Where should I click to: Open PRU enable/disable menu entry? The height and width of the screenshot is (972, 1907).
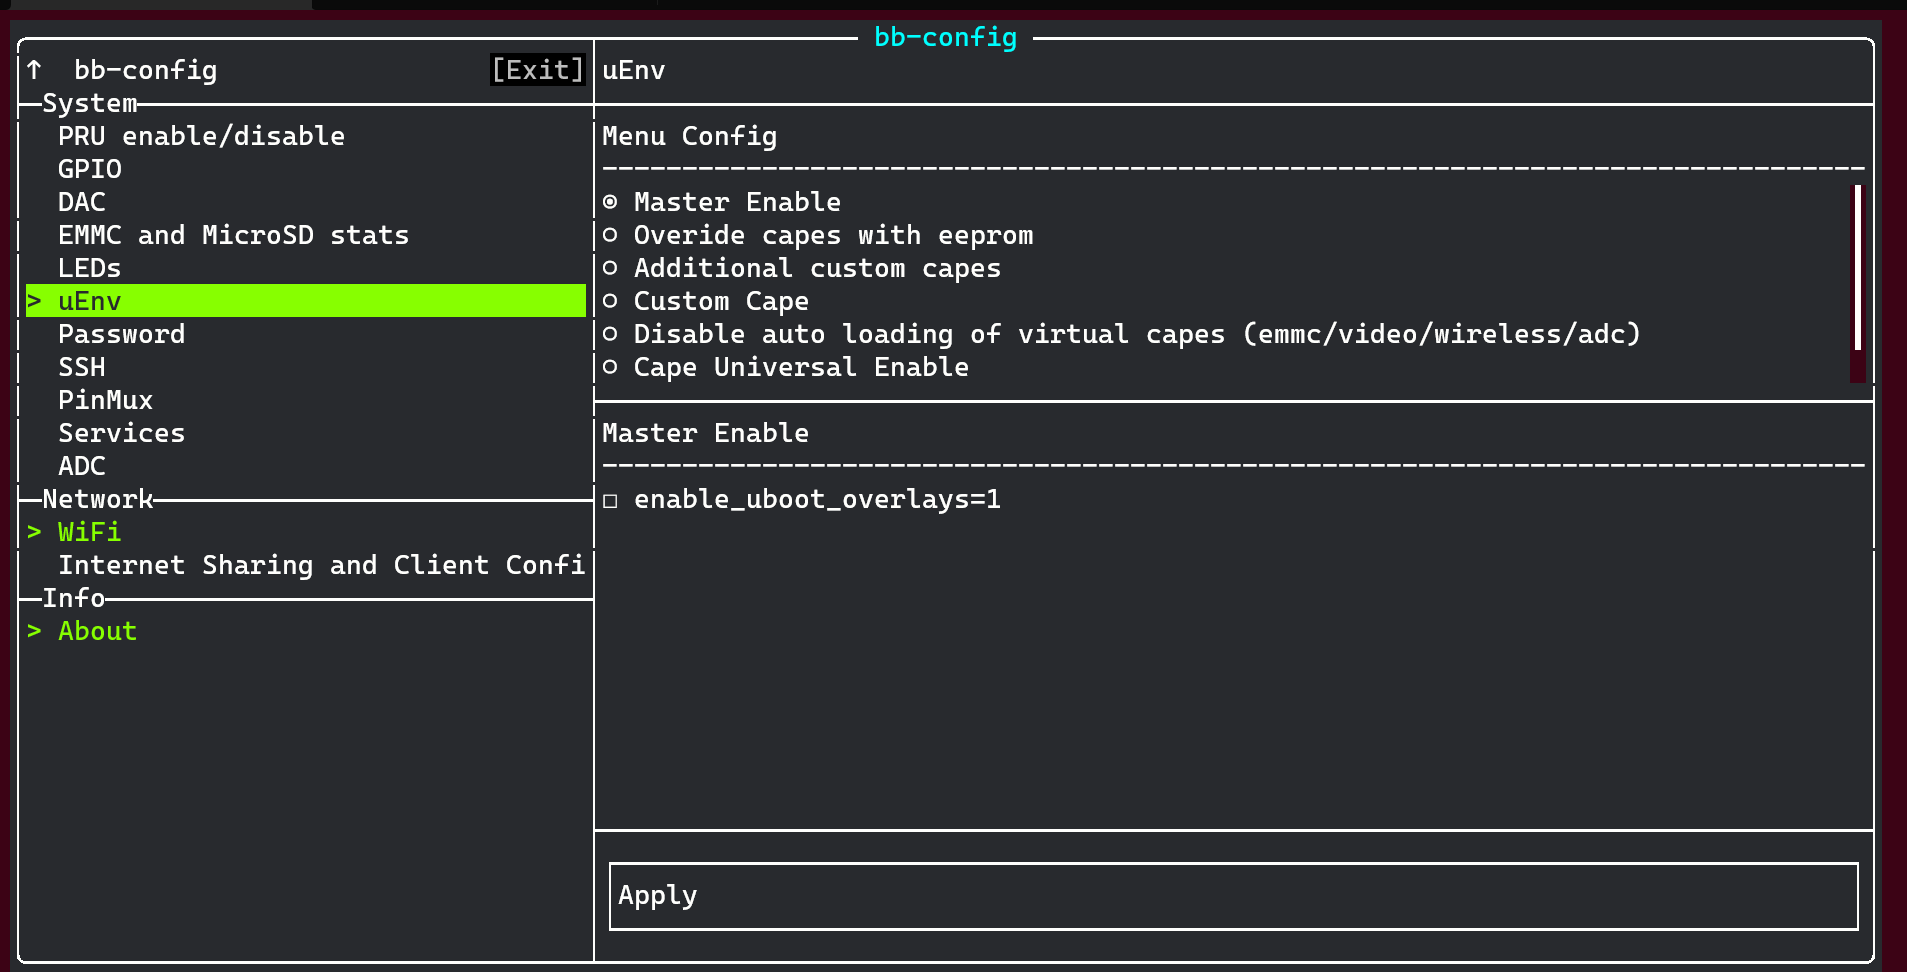(x=201, y=136)
